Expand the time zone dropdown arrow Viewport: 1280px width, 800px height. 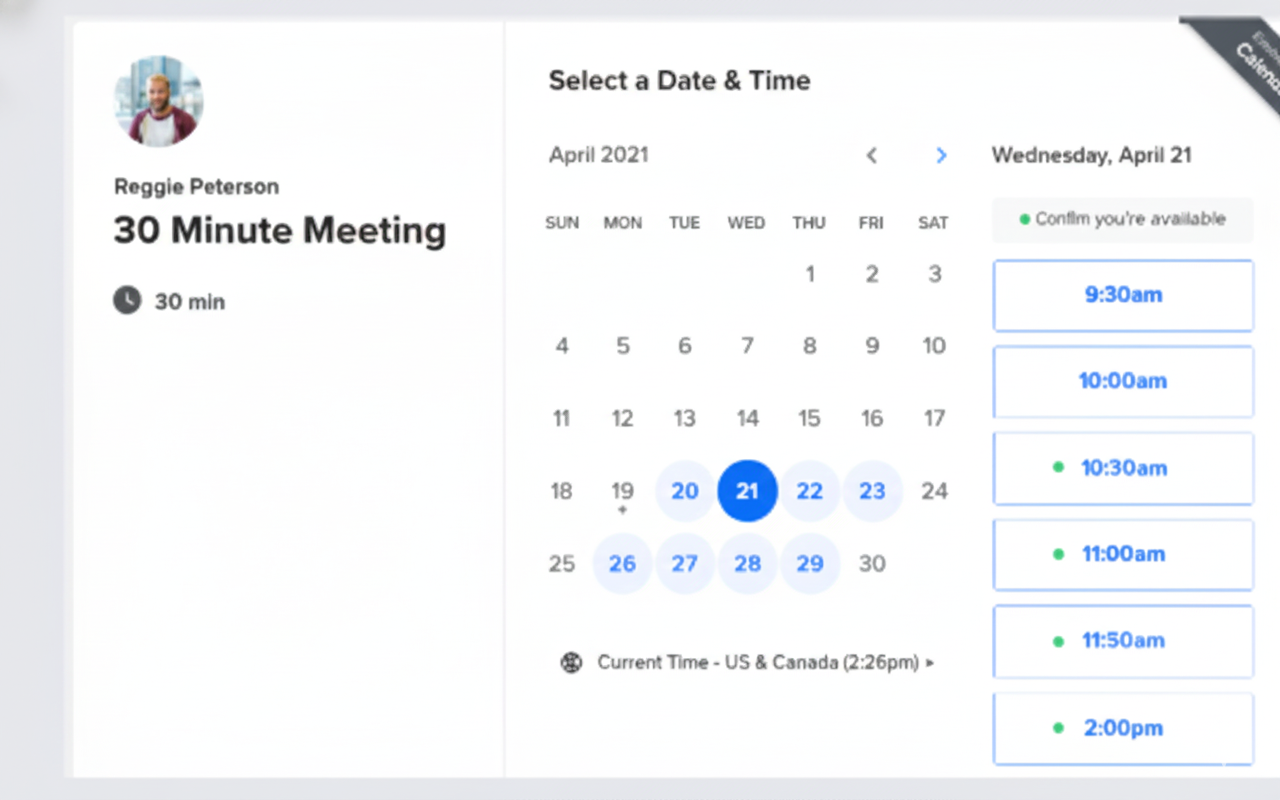click(x=930, y=662)
